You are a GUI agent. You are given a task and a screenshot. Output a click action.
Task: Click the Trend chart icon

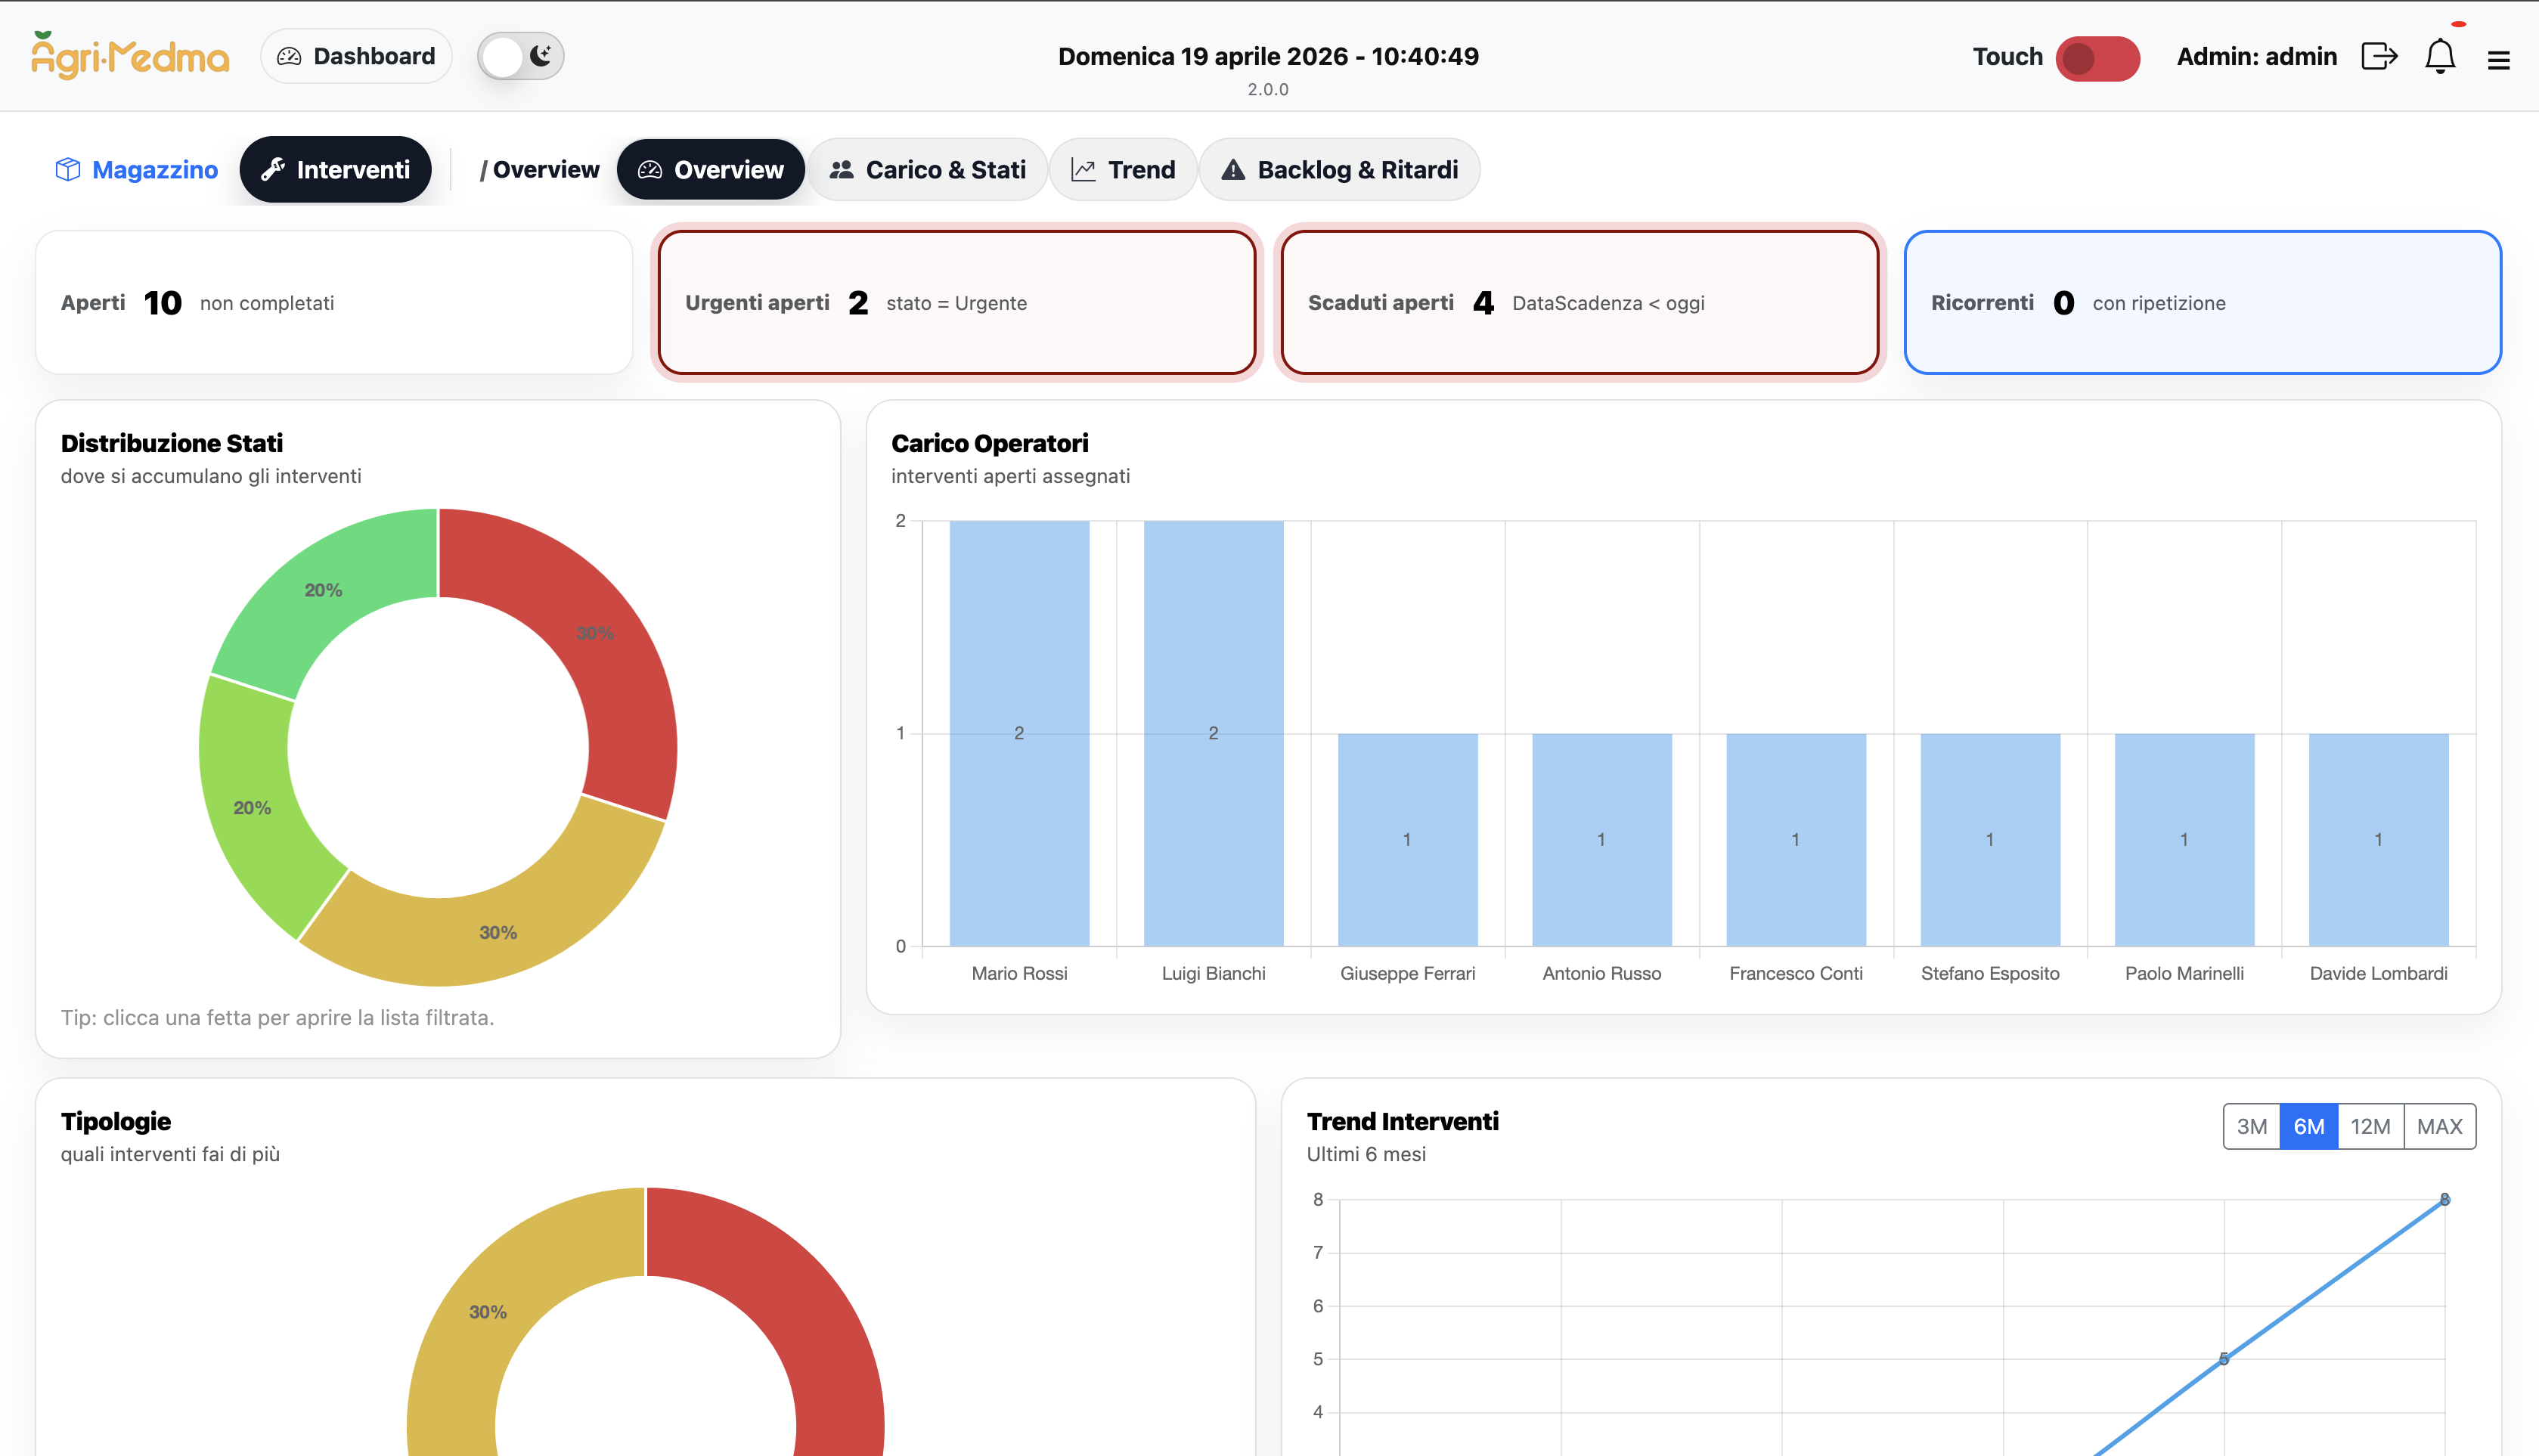1084,170
